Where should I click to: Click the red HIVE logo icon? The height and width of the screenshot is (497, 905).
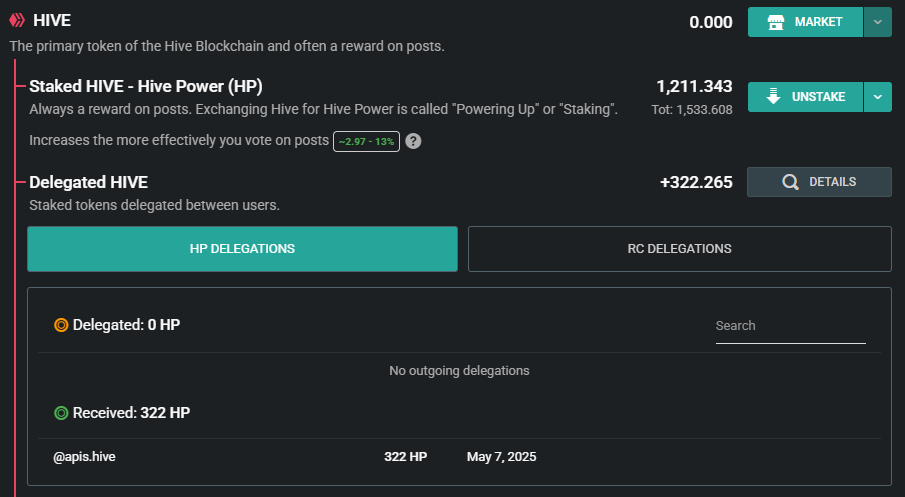coord(17,20)
